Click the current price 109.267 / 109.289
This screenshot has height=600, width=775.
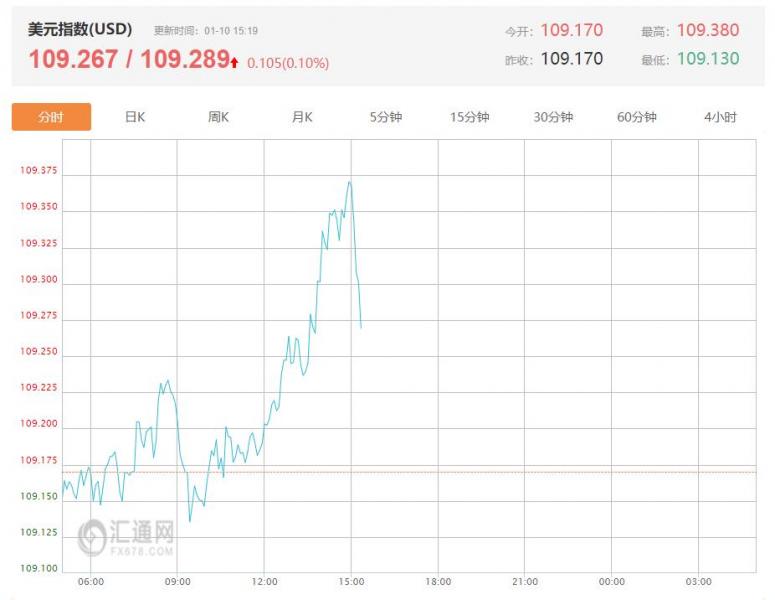pos(129,60)
